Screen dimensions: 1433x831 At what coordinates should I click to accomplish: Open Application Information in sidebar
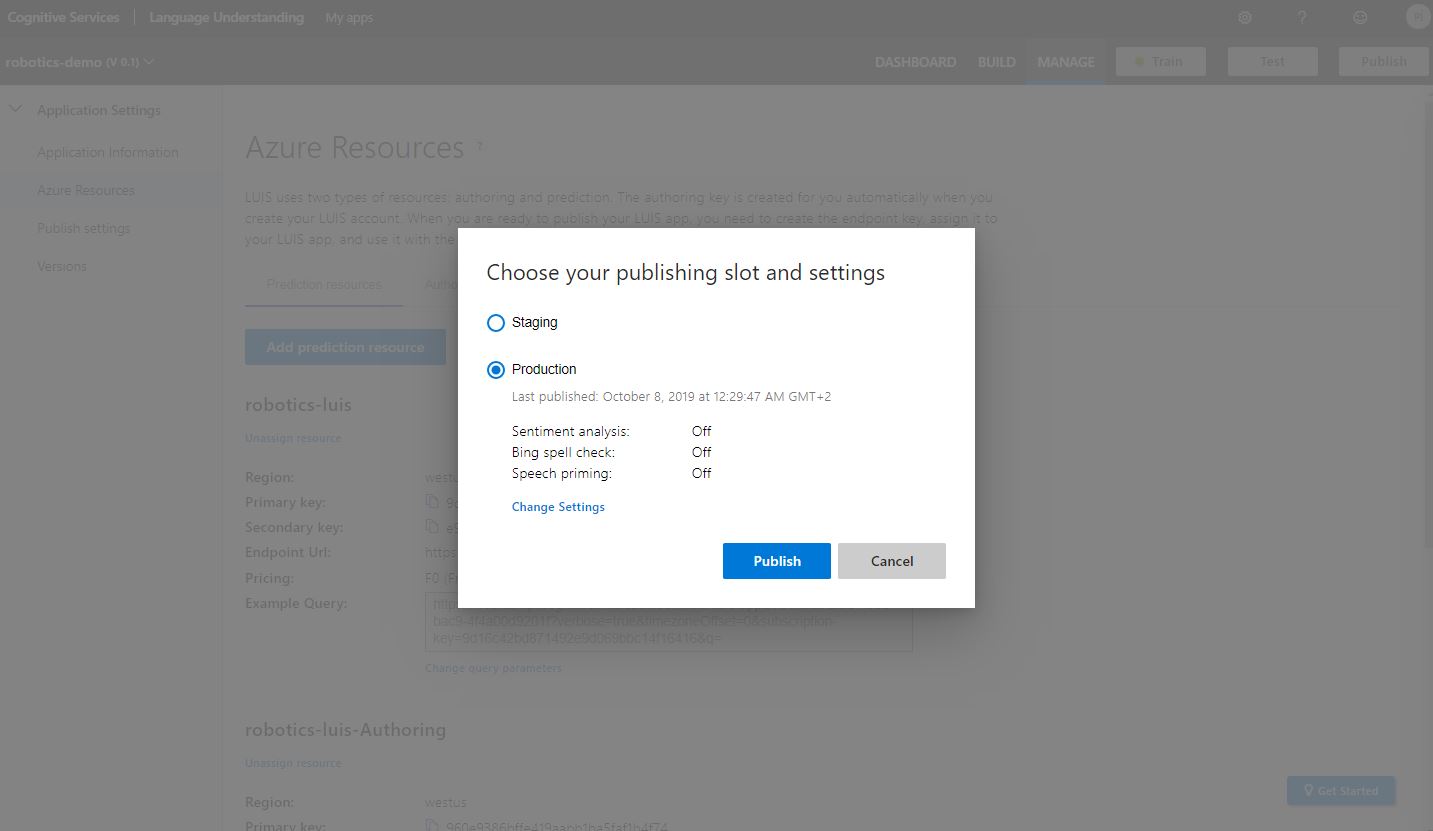[x=108, y=153]
